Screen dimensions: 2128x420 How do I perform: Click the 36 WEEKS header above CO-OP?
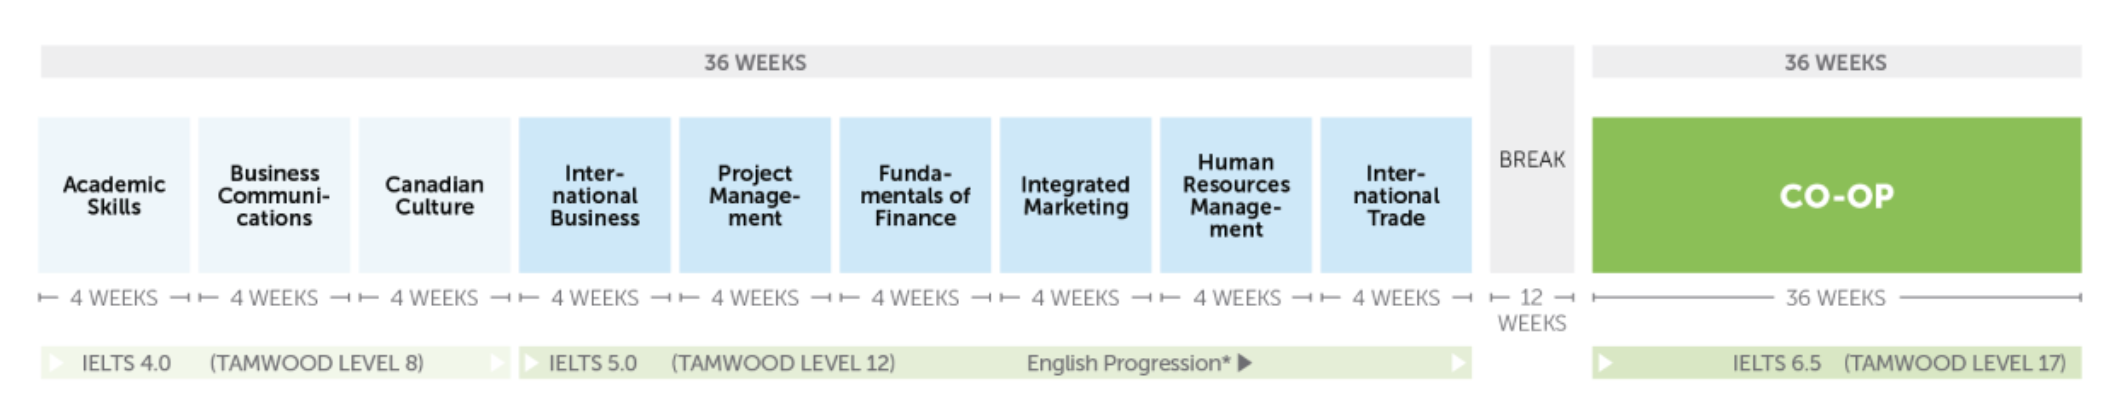(x=1836, y=62)
